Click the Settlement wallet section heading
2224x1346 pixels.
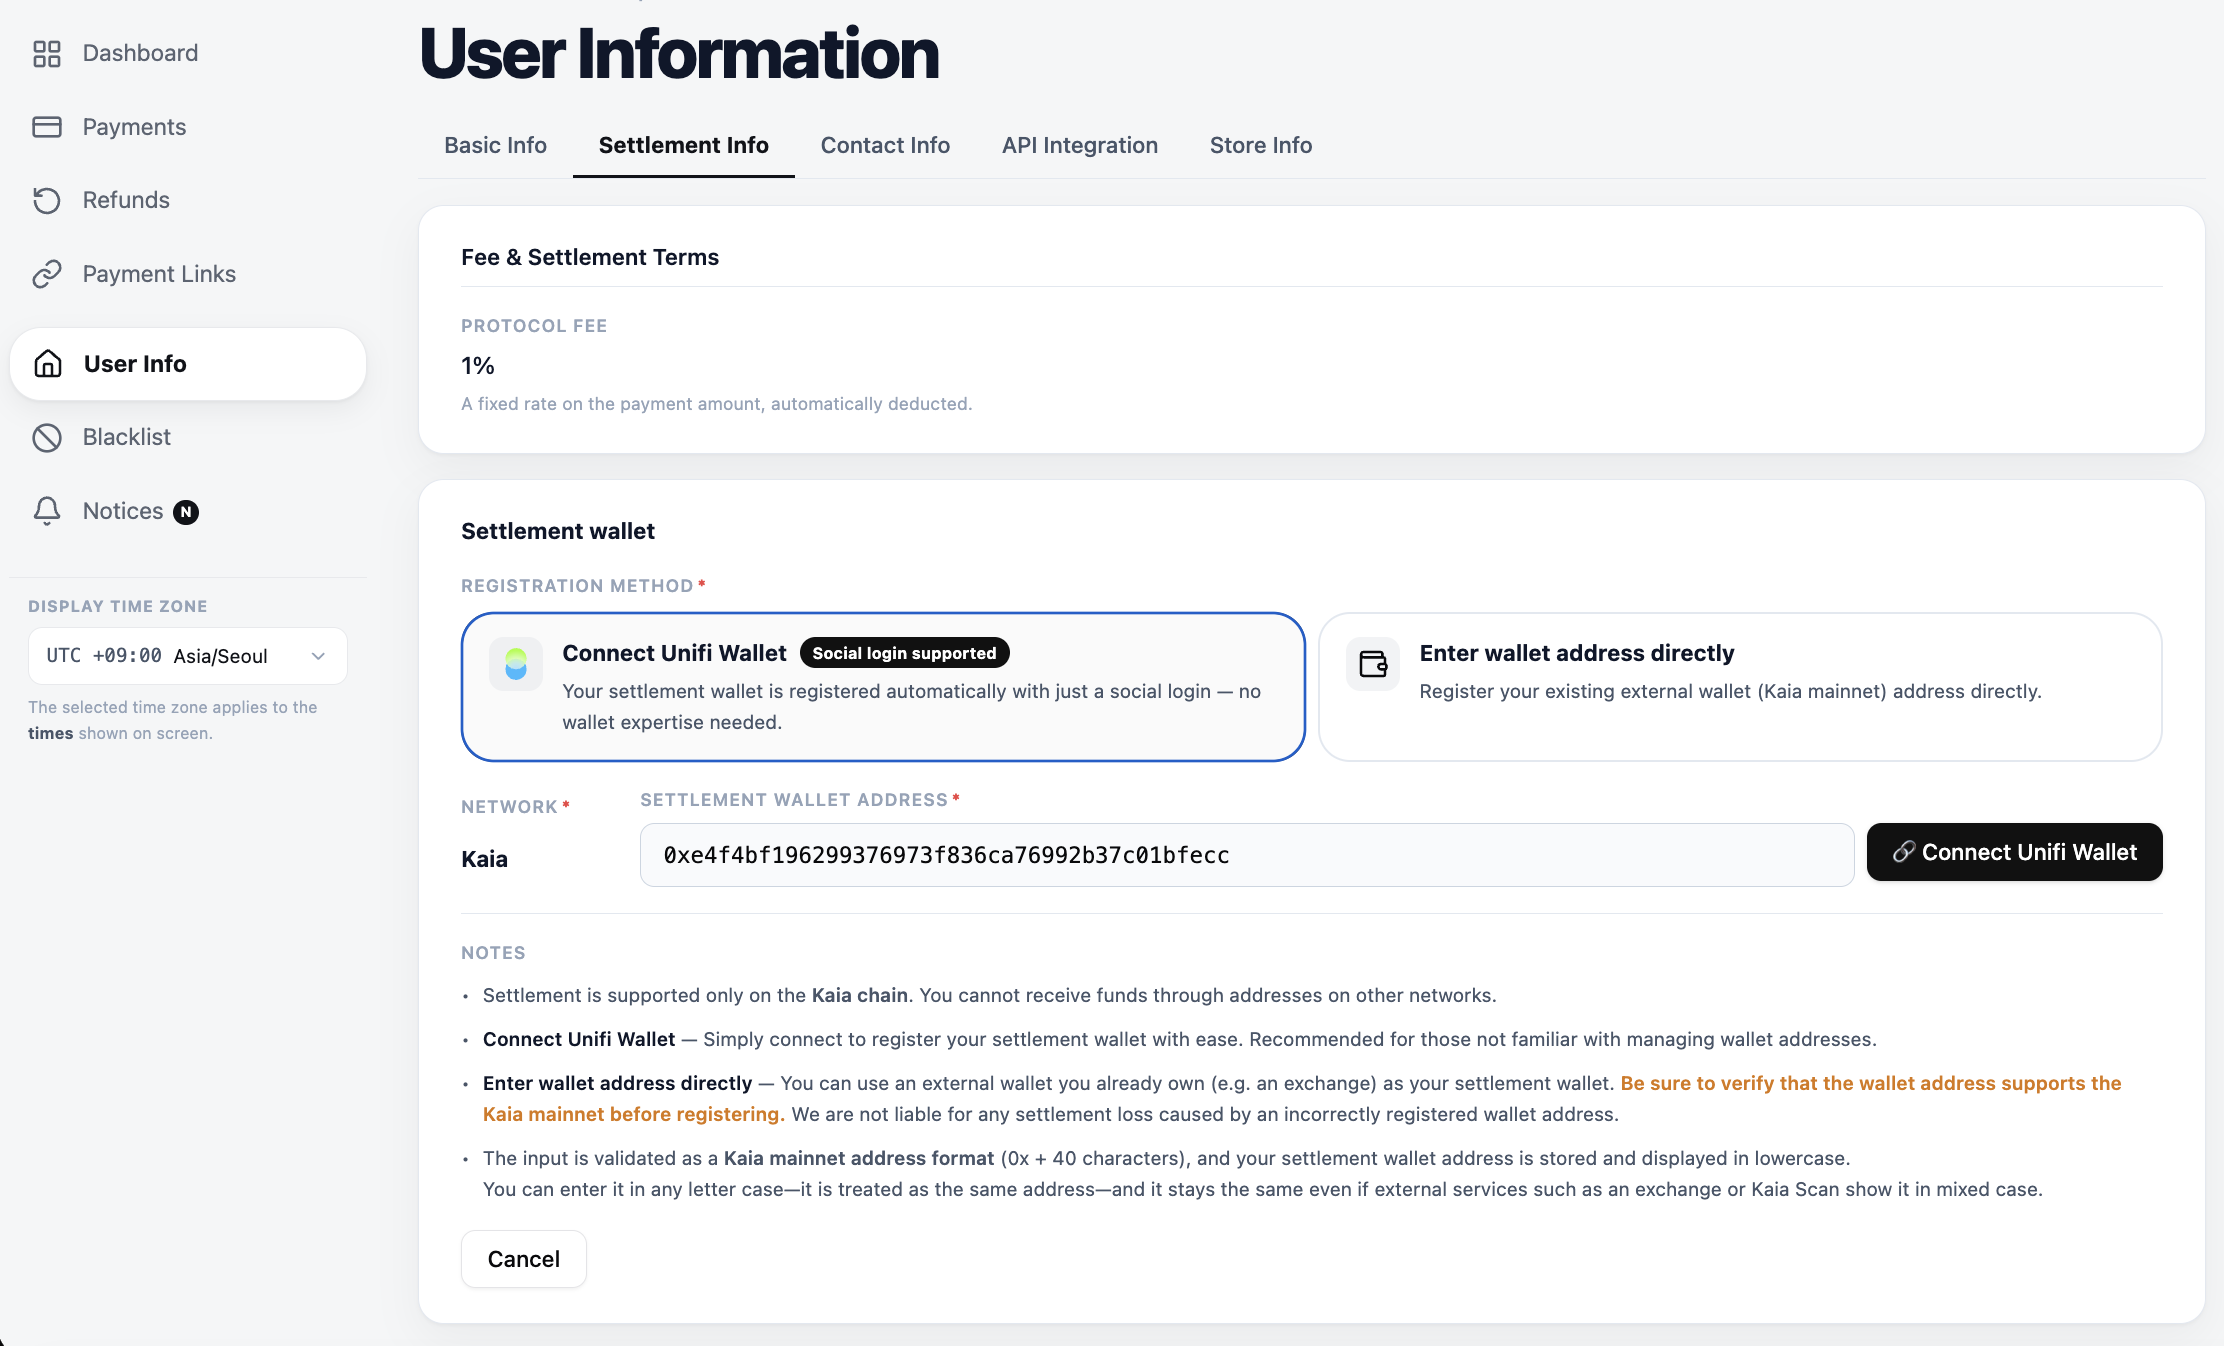[558, 531]
